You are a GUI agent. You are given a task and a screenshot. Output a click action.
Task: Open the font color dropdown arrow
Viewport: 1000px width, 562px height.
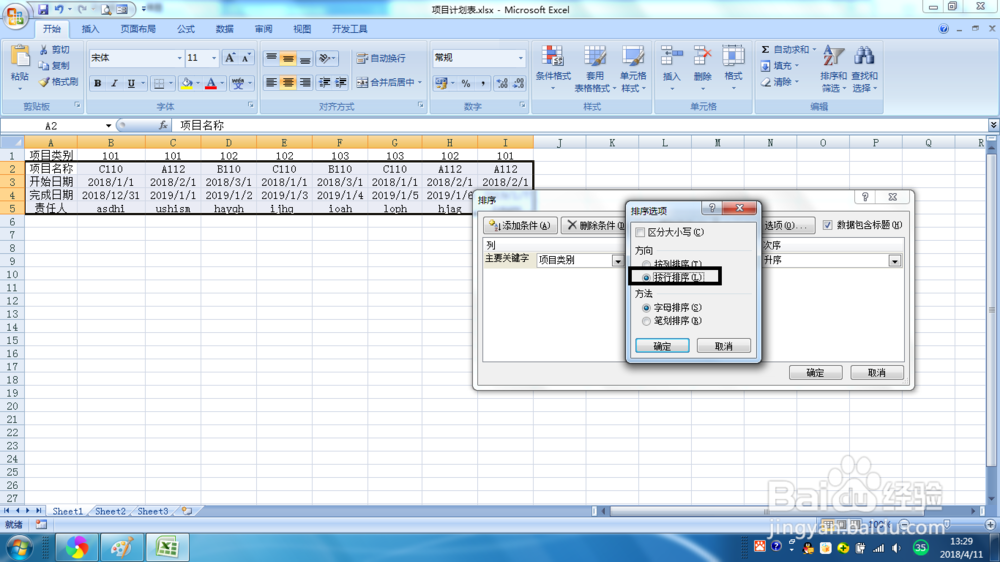point(222,84)
